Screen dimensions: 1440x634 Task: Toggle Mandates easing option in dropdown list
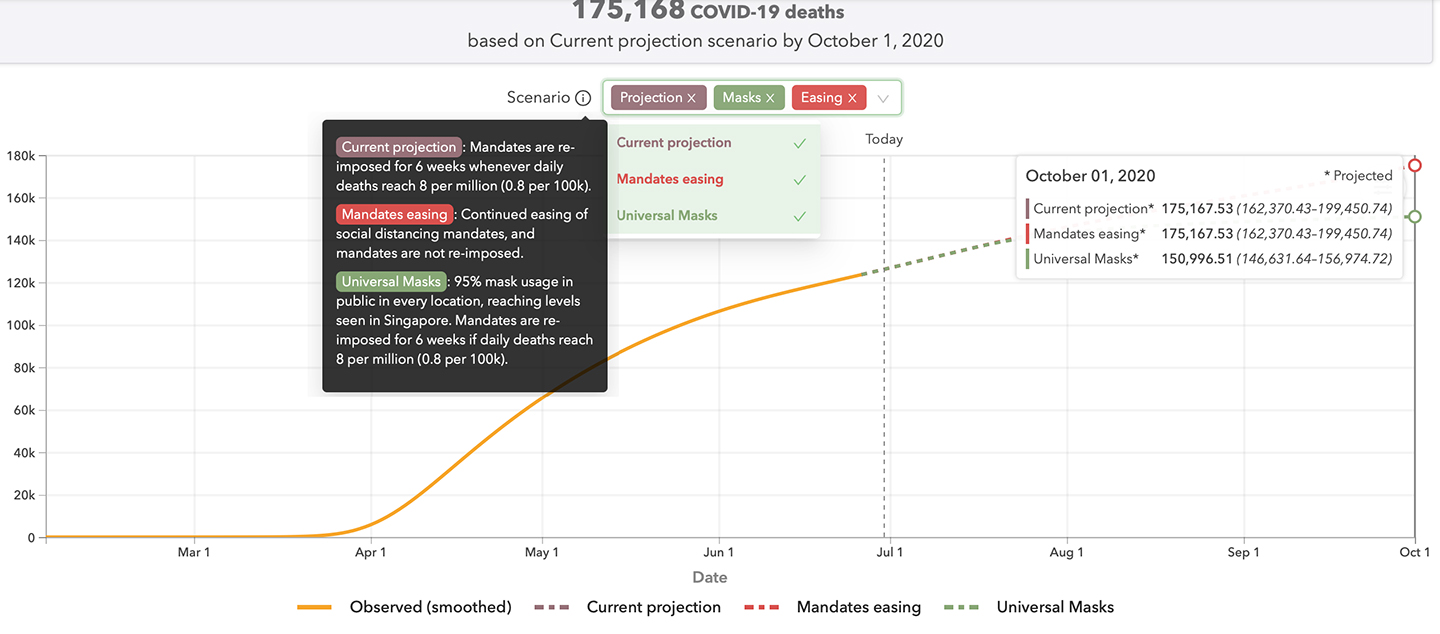(712, 180)
